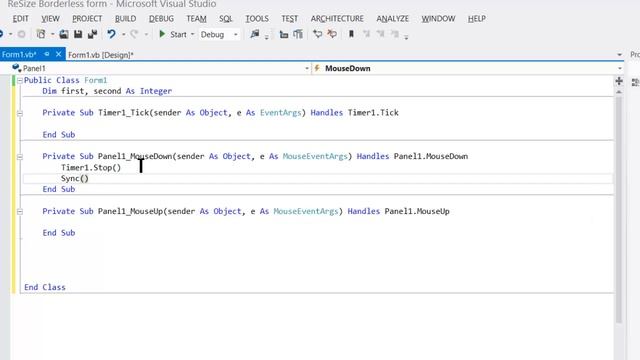Click the 'End Class' line

pos(44,287)
